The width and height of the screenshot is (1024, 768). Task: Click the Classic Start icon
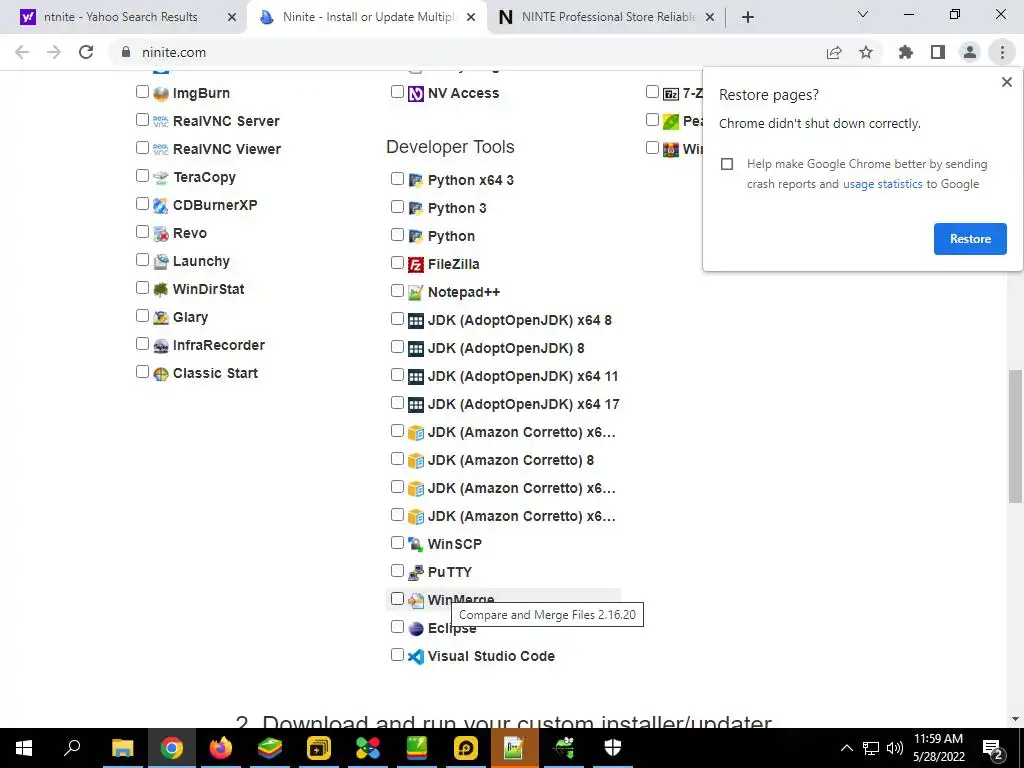pyautogui.click(x=161, y=374)
